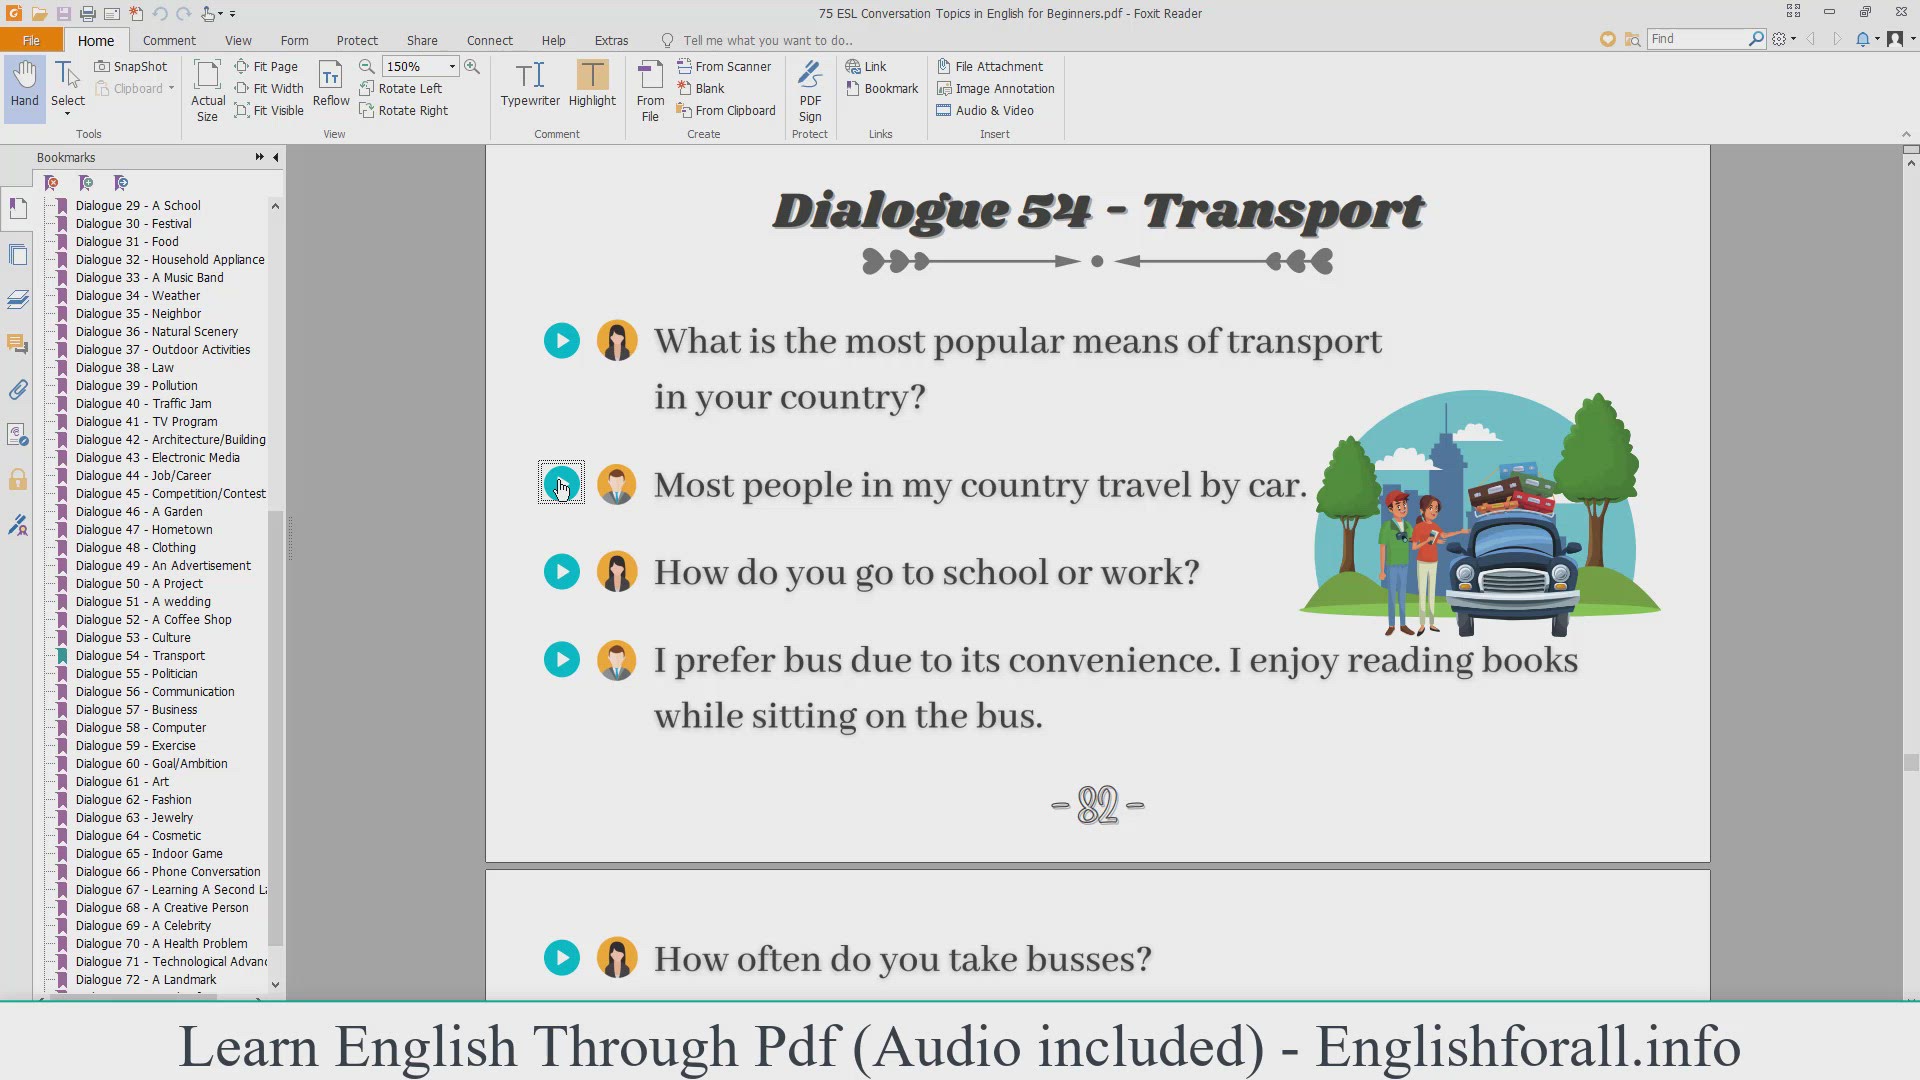Collapse the Bookmarks panel arrow
Image resolution: width=1920 pixels, height=1080 pixels.
pos(276,157)
